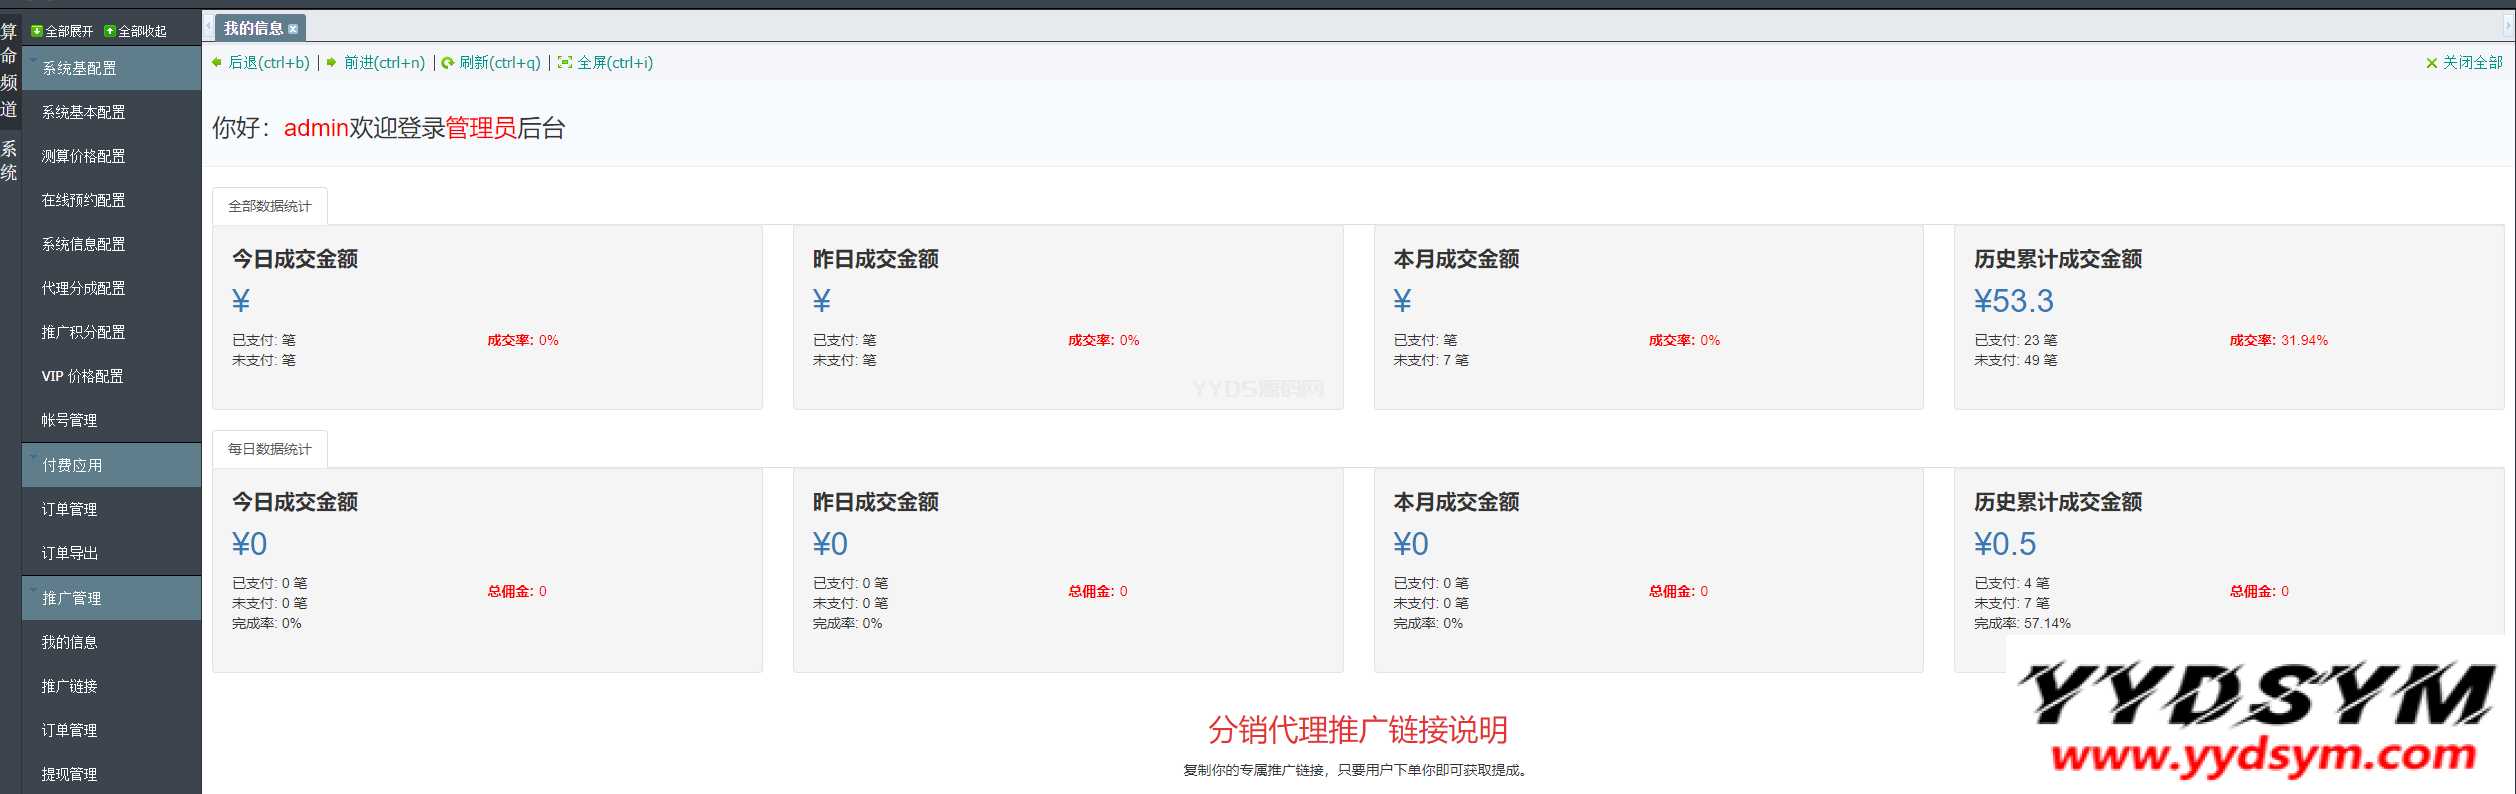Click the 后退 back arrow icon
This screenshot has height=794, width=2516.
217,63
